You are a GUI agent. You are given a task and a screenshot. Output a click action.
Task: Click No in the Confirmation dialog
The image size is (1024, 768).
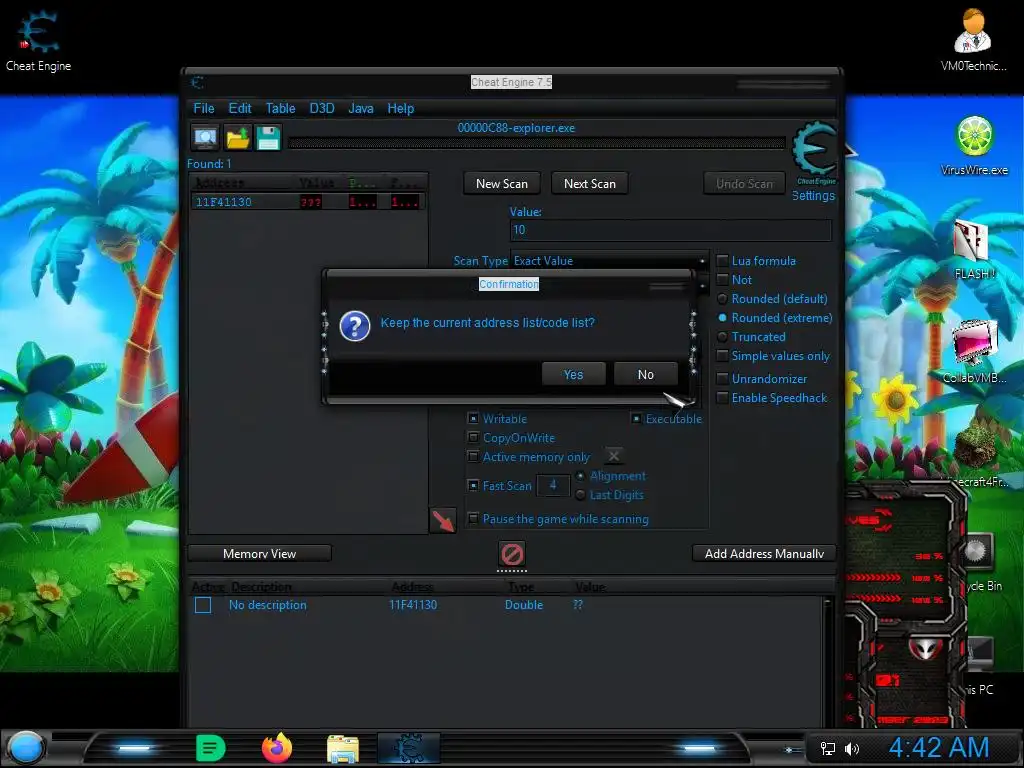pos(646,374)
